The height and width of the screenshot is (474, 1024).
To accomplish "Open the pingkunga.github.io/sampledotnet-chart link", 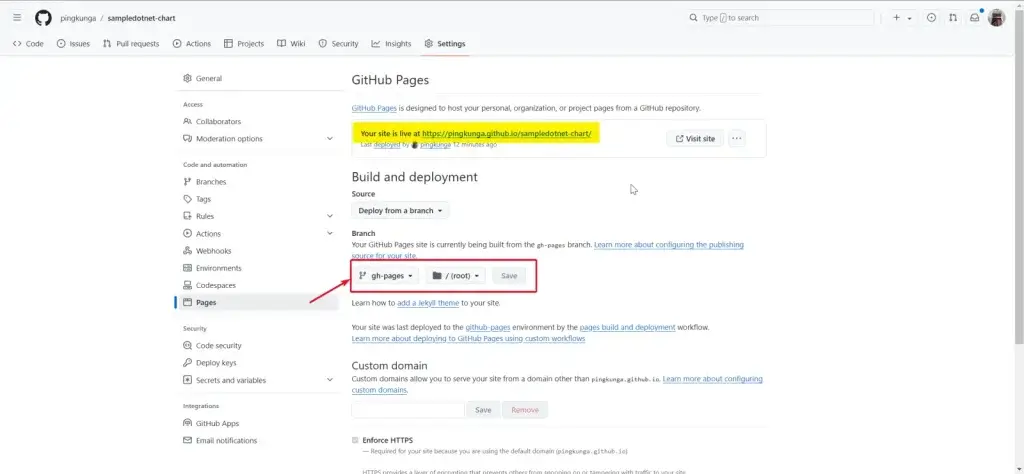I will pos(507,133).
